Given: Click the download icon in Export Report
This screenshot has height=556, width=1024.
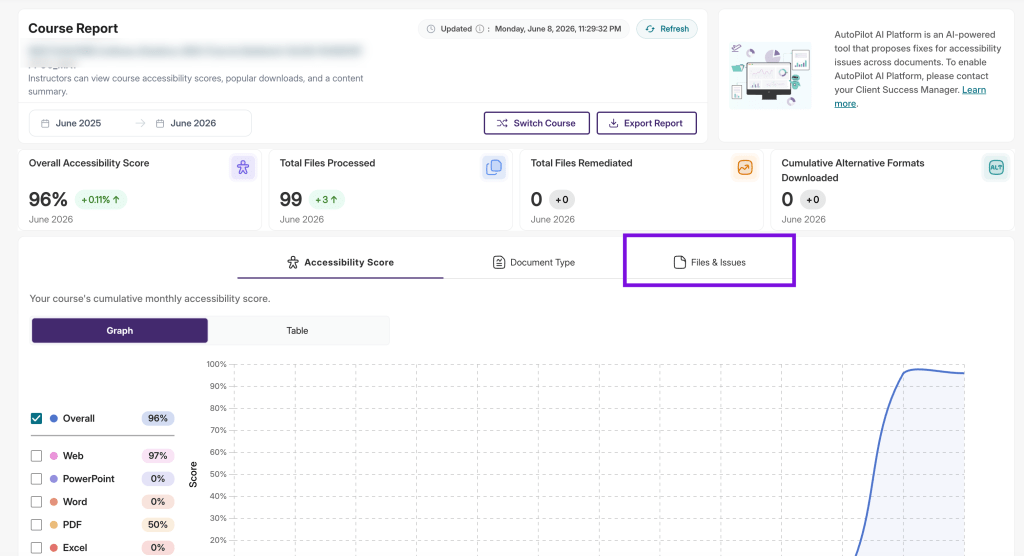Looking at the screenshot, I should (x=613, y=123).
